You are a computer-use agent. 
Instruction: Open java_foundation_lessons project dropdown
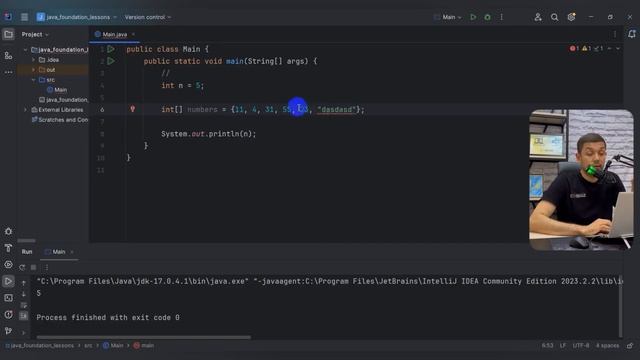[77, 17]
